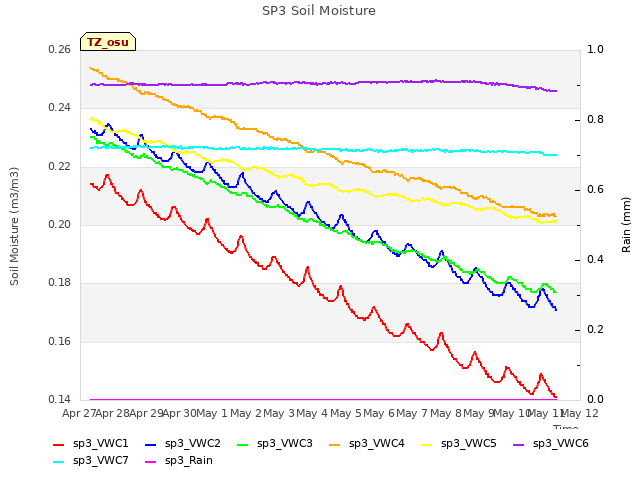Image resolution: width=640 pixels, height=480 pixels.
Task: Select the sp3_VWC3 legend label
Action: coord(284,444)
